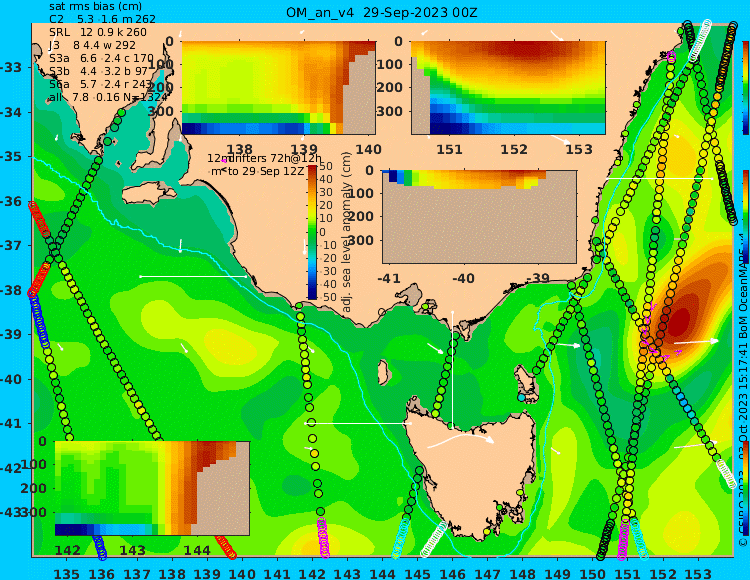This screenshot has width=750, height=580.
Task: Click the S3a satellite statistics row
Action: tap(101, 58)
